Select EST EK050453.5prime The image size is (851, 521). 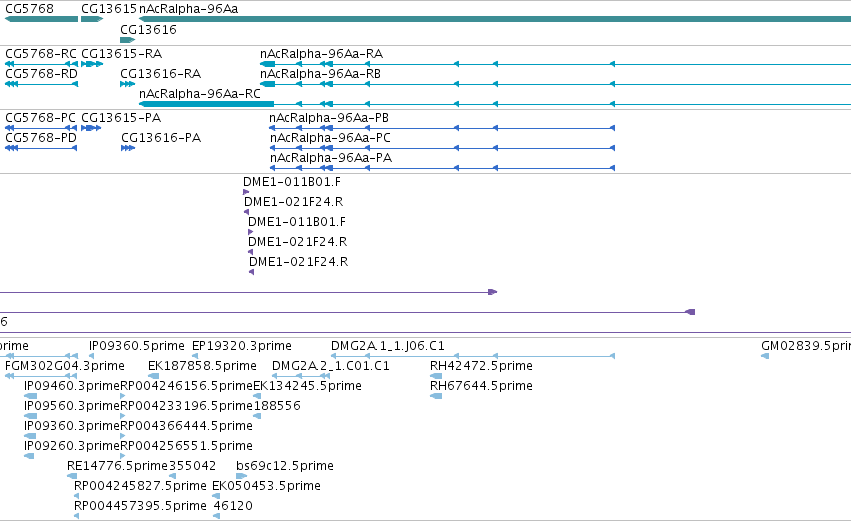pos(266,486)
